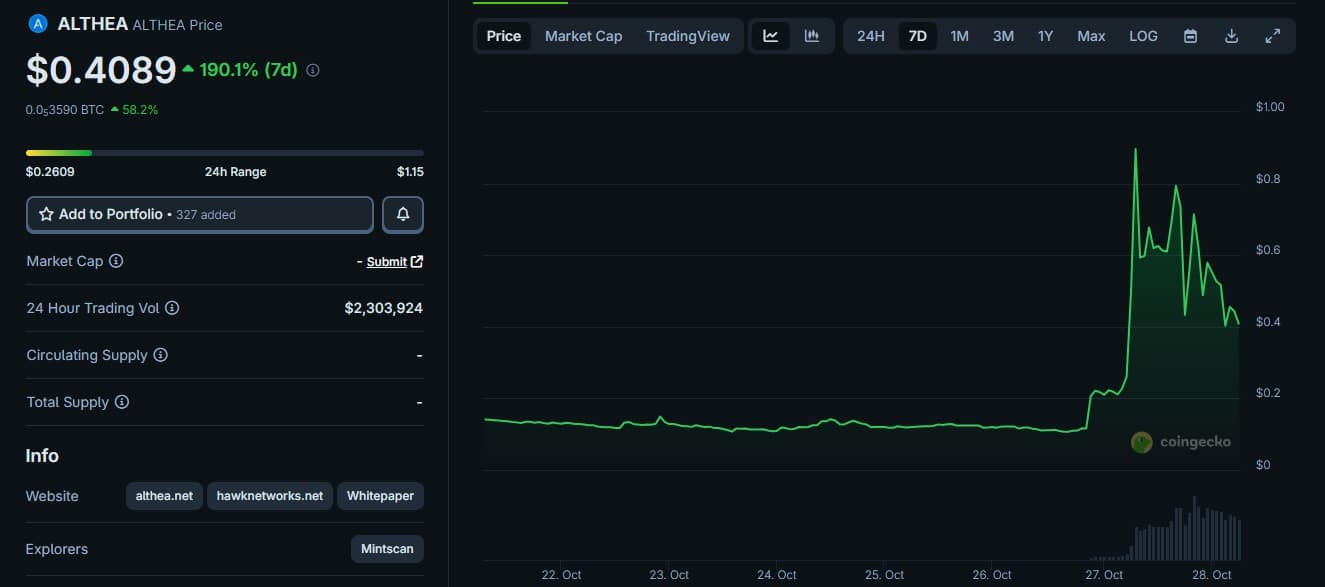Click Circulating Supply info icon

pos(160,355)
